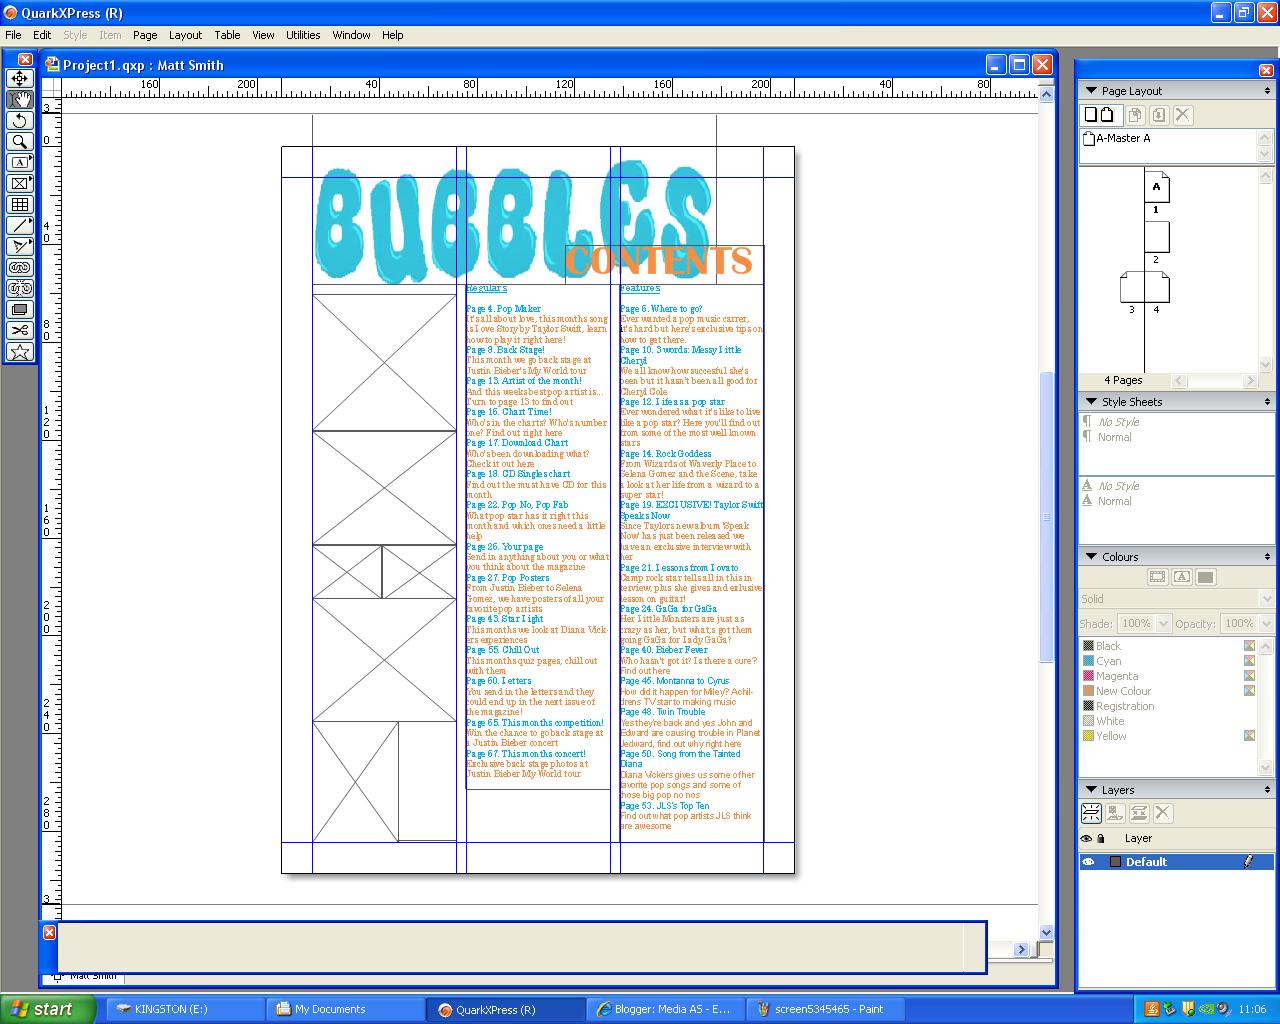The image size is (1280, 1024).
Task: Open the File menu
Action: pyautogui.click(x=14, y=35)
